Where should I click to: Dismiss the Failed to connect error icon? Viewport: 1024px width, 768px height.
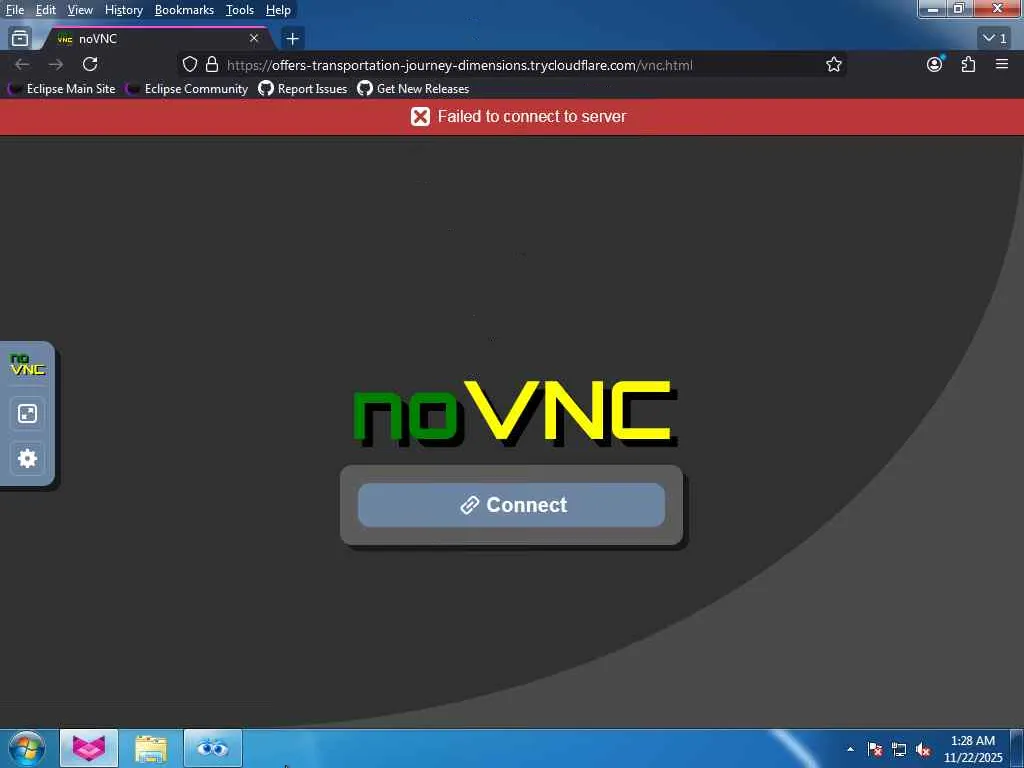pyautogui.click(x=420, y=116)
